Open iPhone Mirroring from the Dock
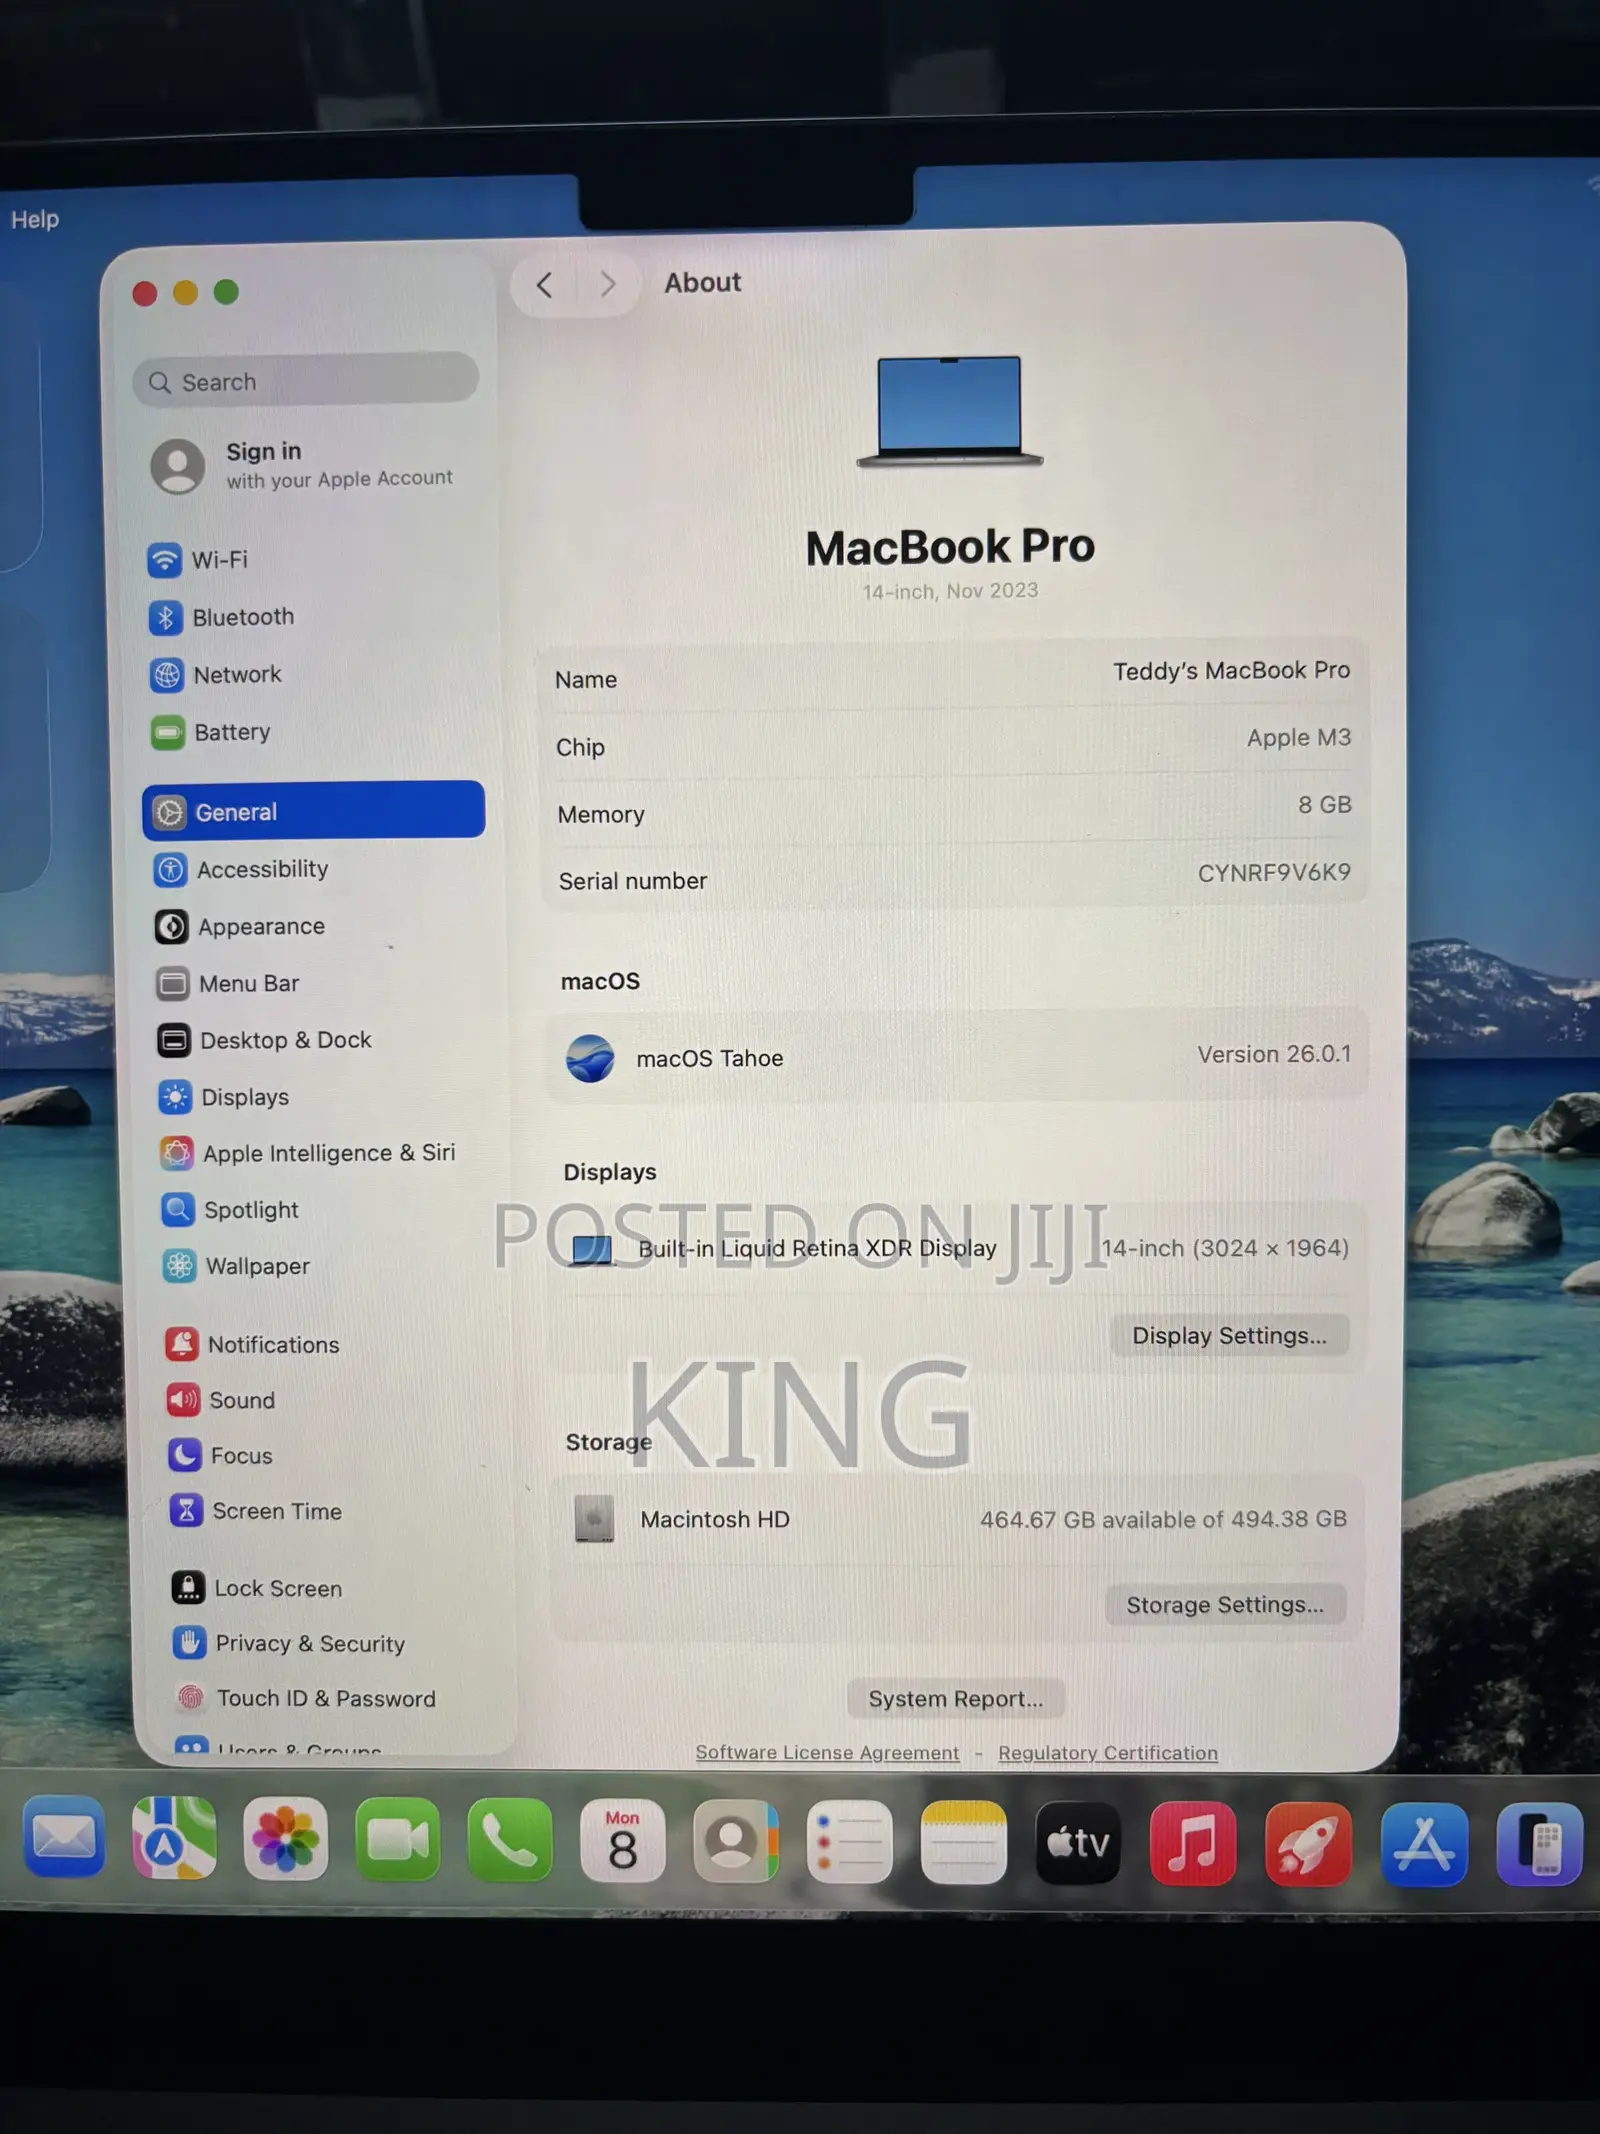Viewport: 1600px width, 2134px height. pyautogui.click(x=1540, y=1845)
